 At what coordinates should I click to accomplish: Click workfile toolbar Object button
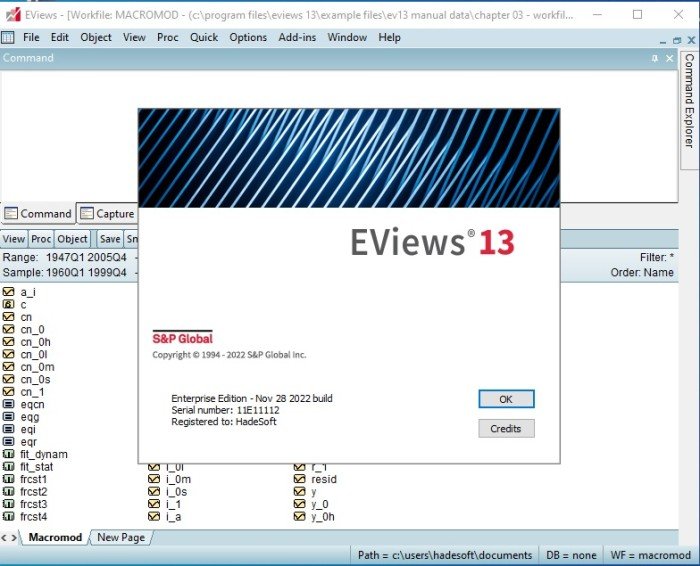coord(72,239)
